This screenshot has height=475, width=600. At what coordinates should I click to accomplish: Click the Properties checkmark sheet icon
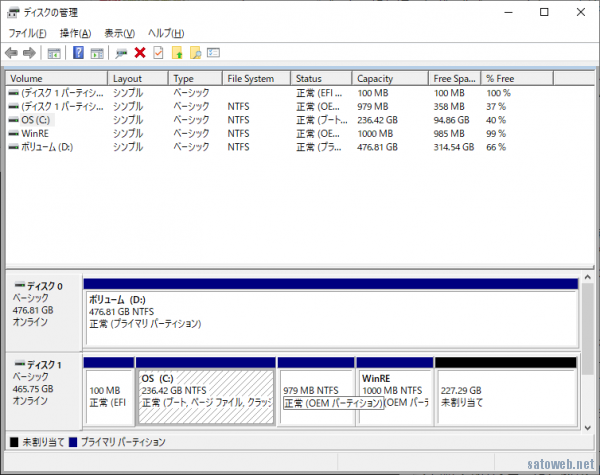pyautogui.click(x=158, y=52)
